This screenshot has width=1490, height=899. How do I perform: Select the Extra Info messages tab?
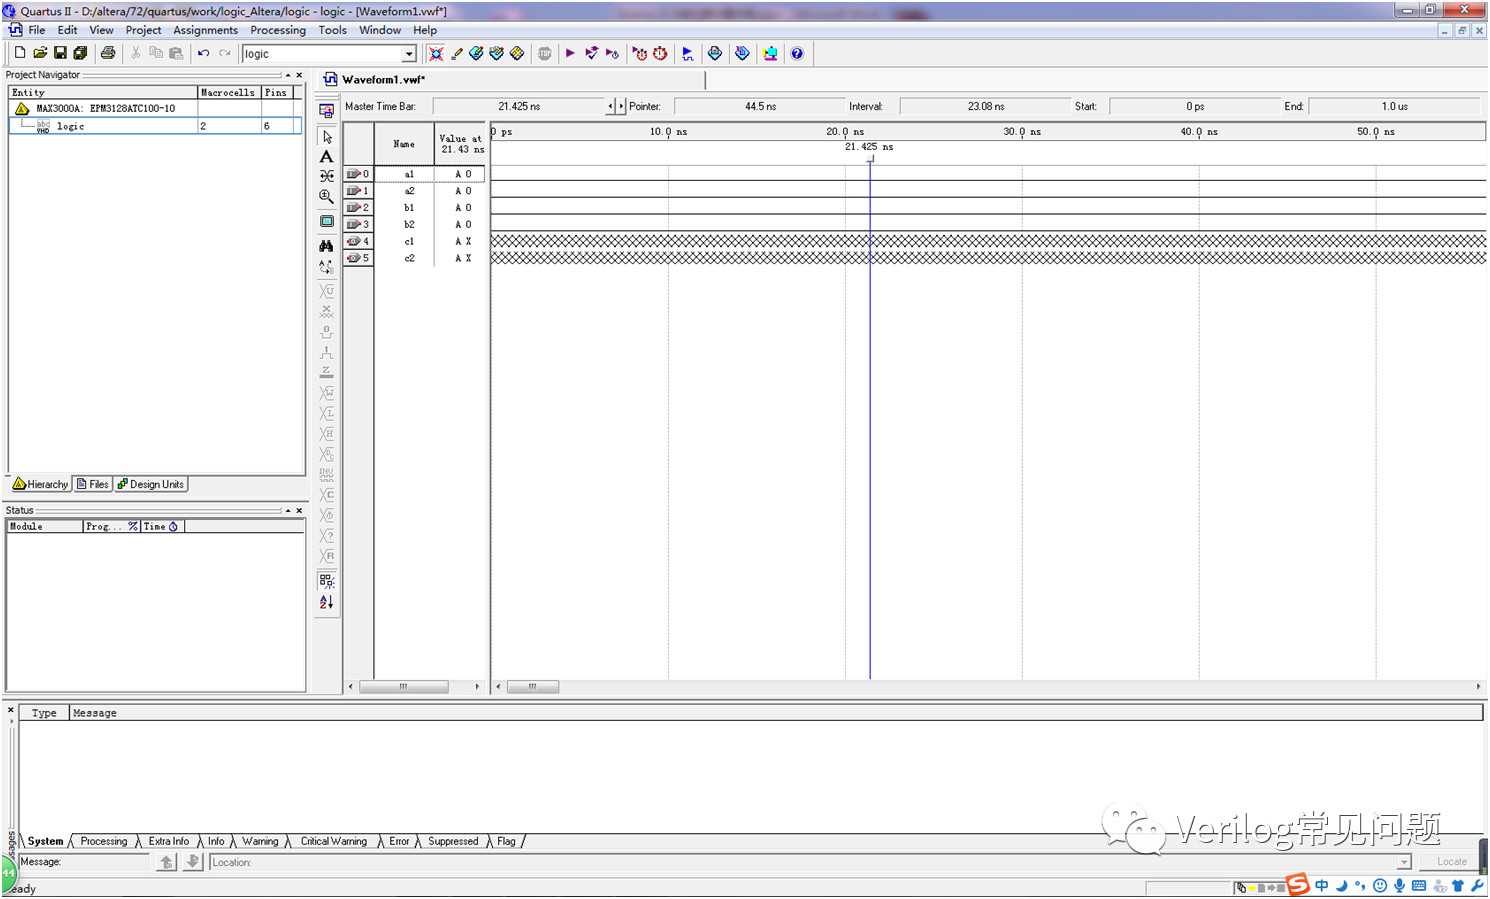(x=168, y=841)
